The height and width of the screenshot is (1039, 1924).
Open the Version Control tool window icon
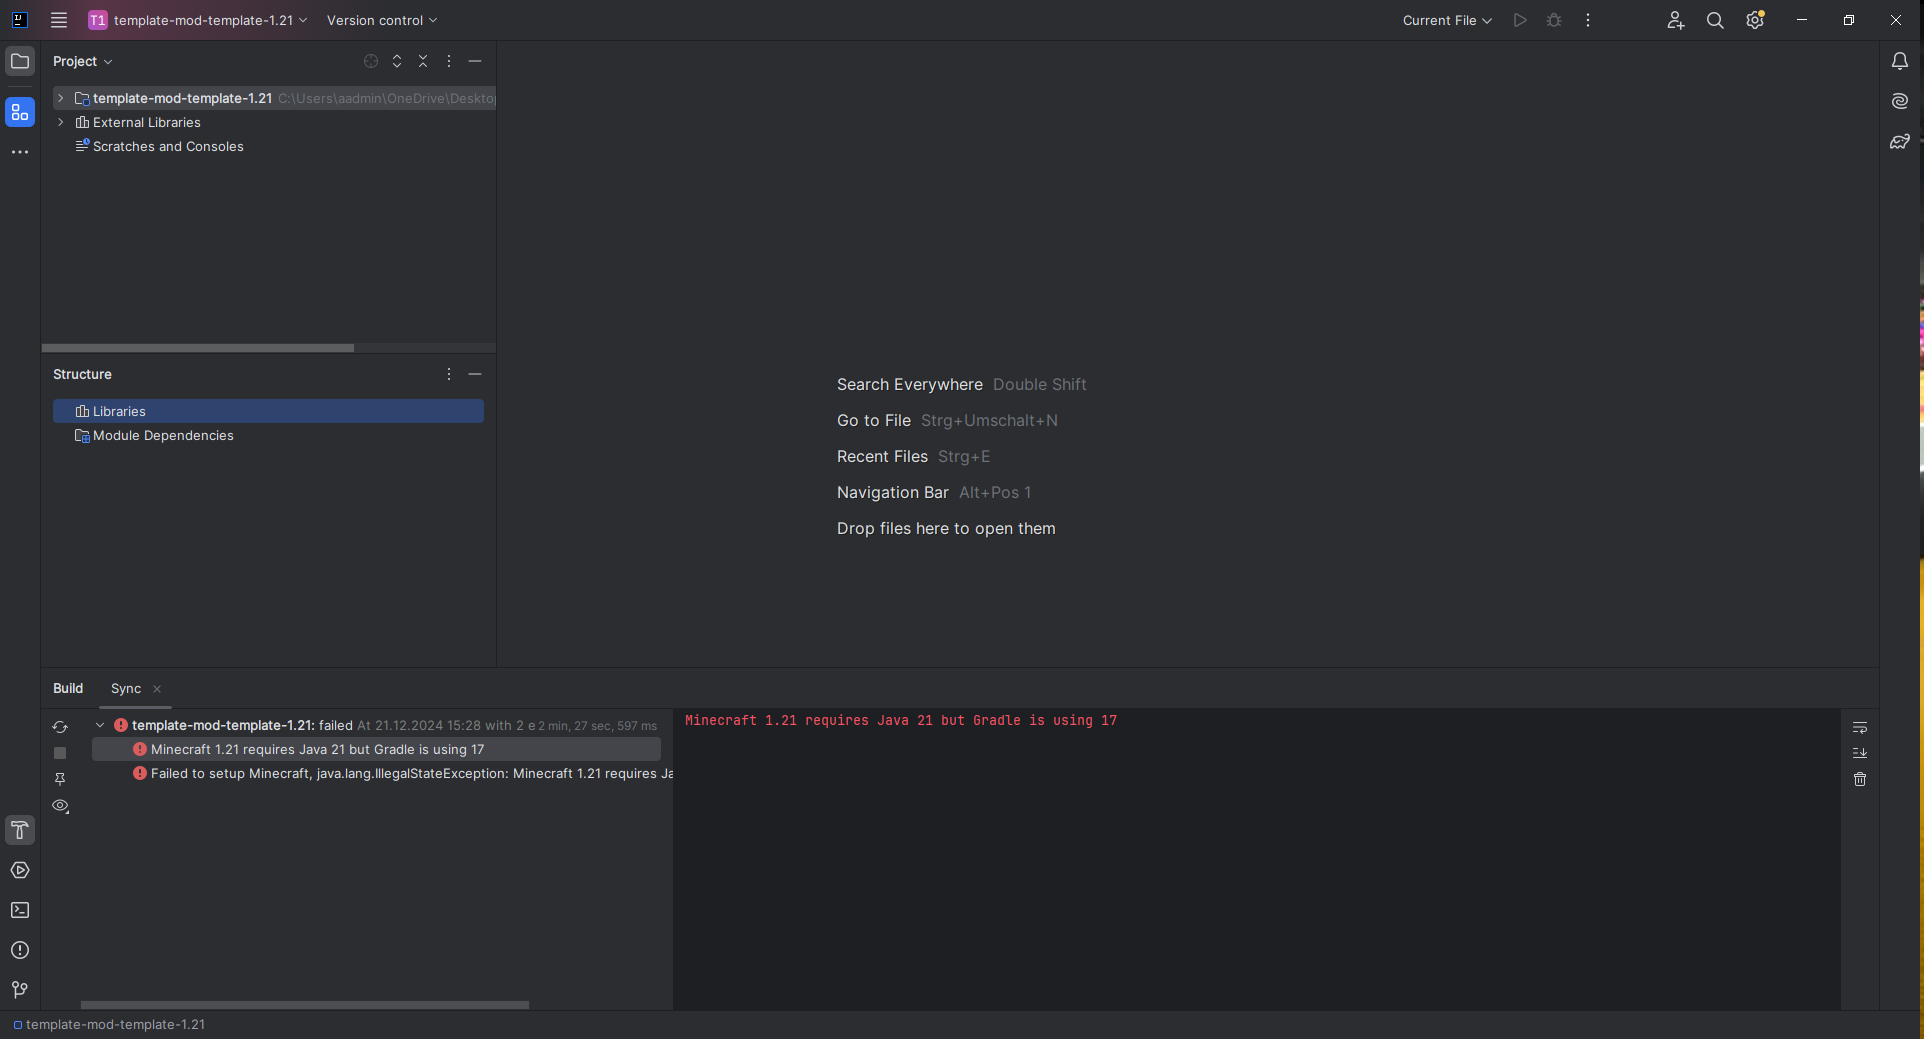pyautogui.click(x=20, y=990)
